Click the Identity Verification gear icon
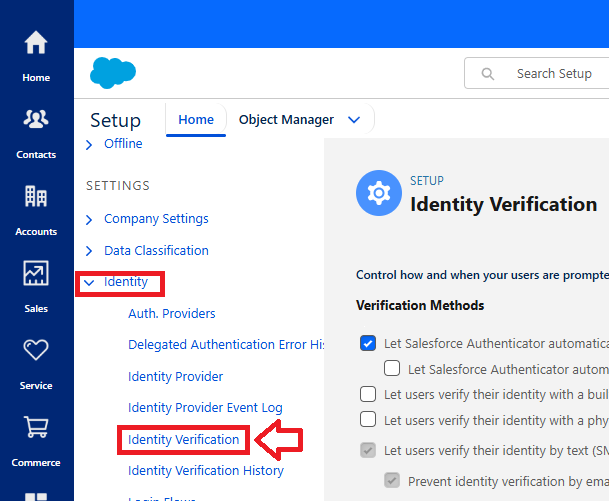The height and width of the screenshot is (501, 609). pos(379,193)
